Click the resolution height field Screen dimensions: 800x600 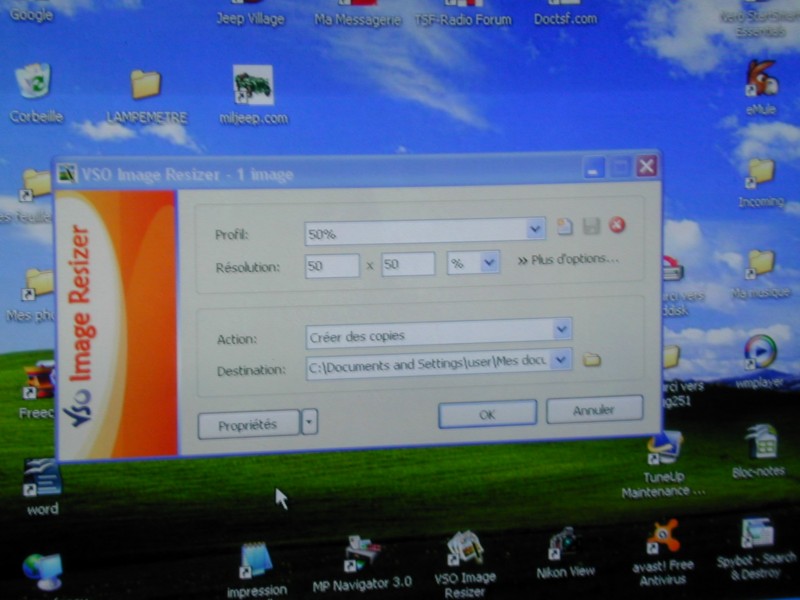[408, 264]
